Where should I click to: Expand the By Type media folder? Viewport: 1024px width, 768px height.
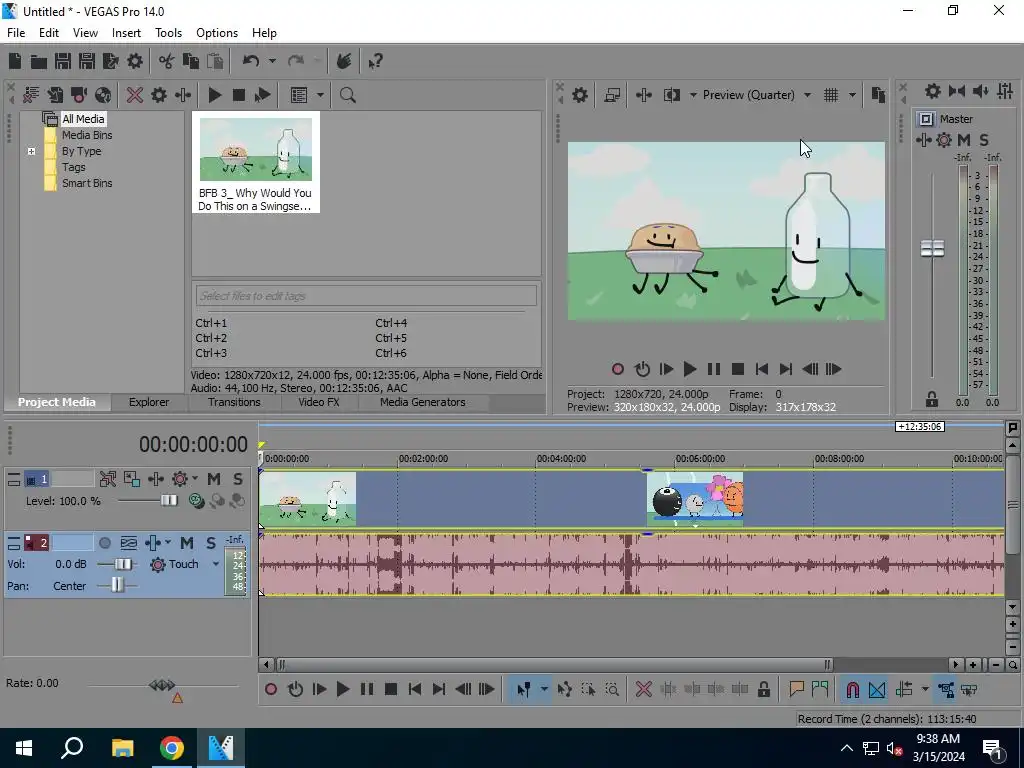click(31, 152)
